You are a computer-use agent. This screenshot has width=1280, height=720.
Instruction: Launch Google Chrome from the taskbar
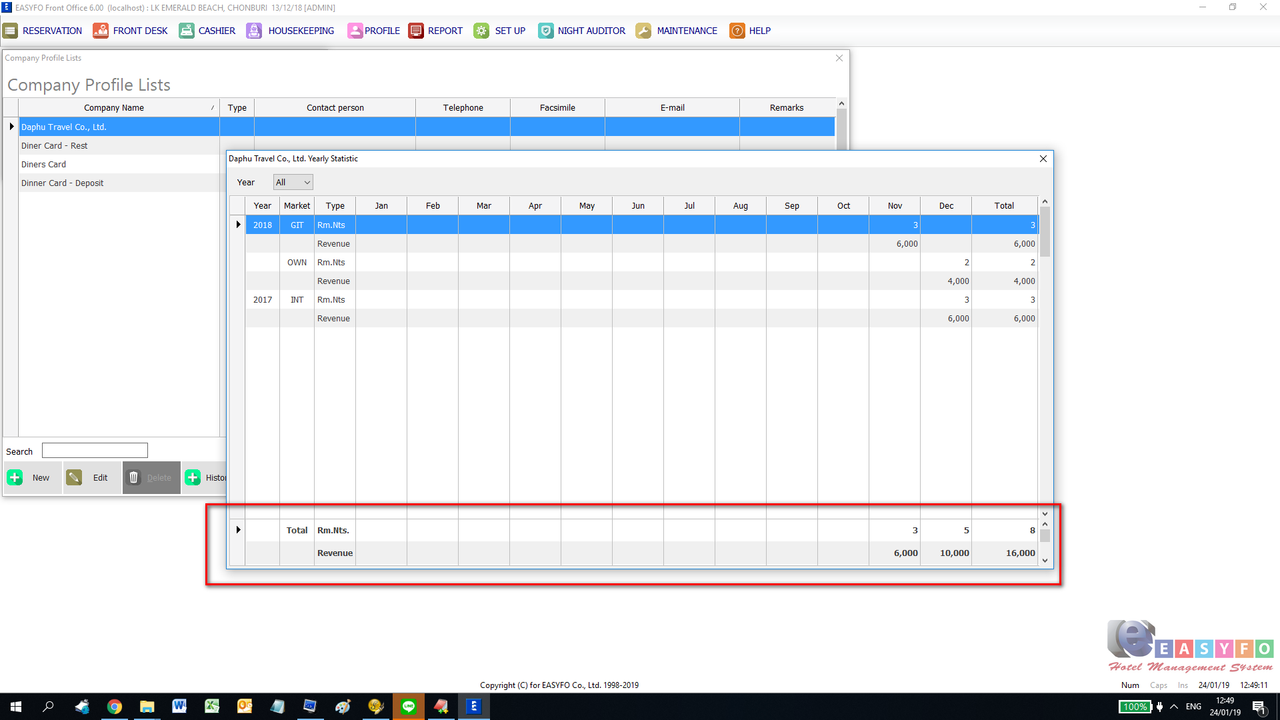coord(114,707)
